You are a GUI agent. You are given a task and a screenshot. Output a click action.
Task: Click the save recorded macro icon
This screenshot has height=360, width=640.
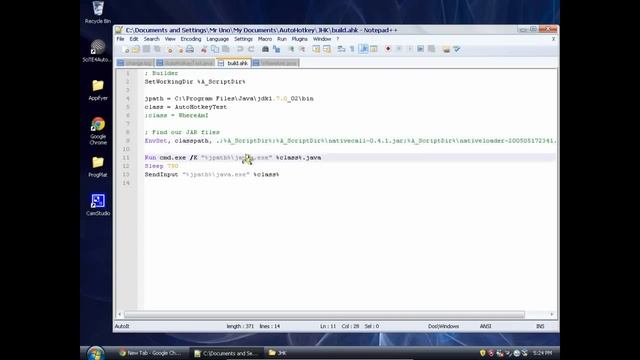(431, 49)
